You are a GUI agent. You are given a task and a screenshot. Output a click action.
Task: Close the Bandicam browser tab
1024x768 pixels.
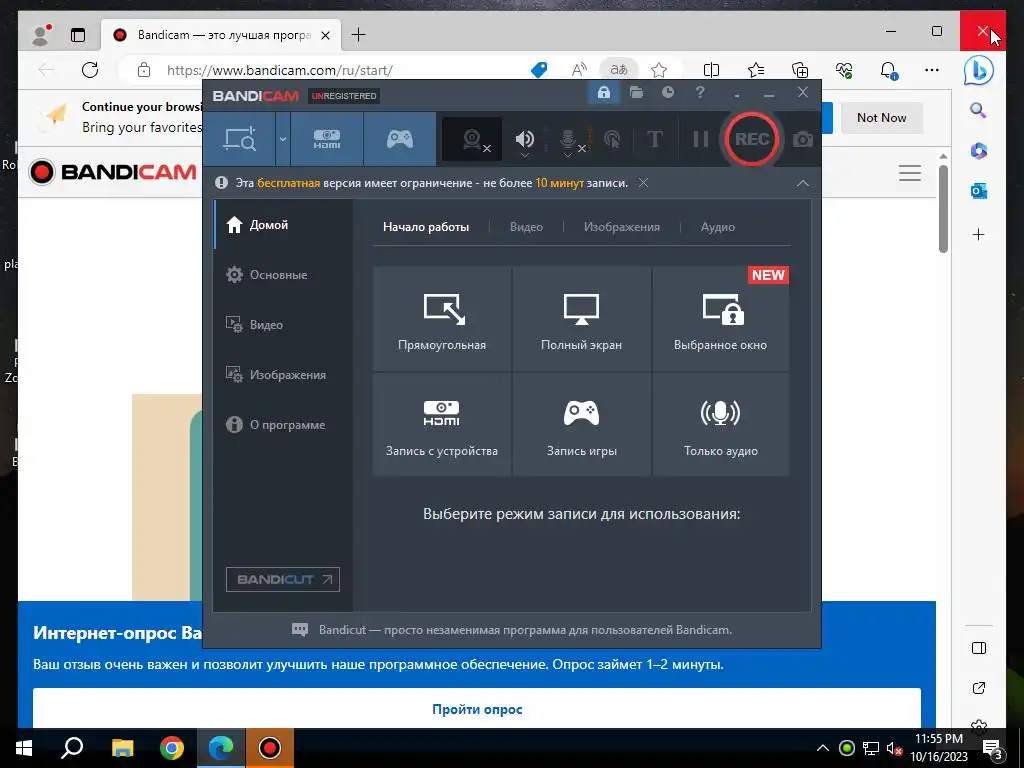tap(325, 35)
